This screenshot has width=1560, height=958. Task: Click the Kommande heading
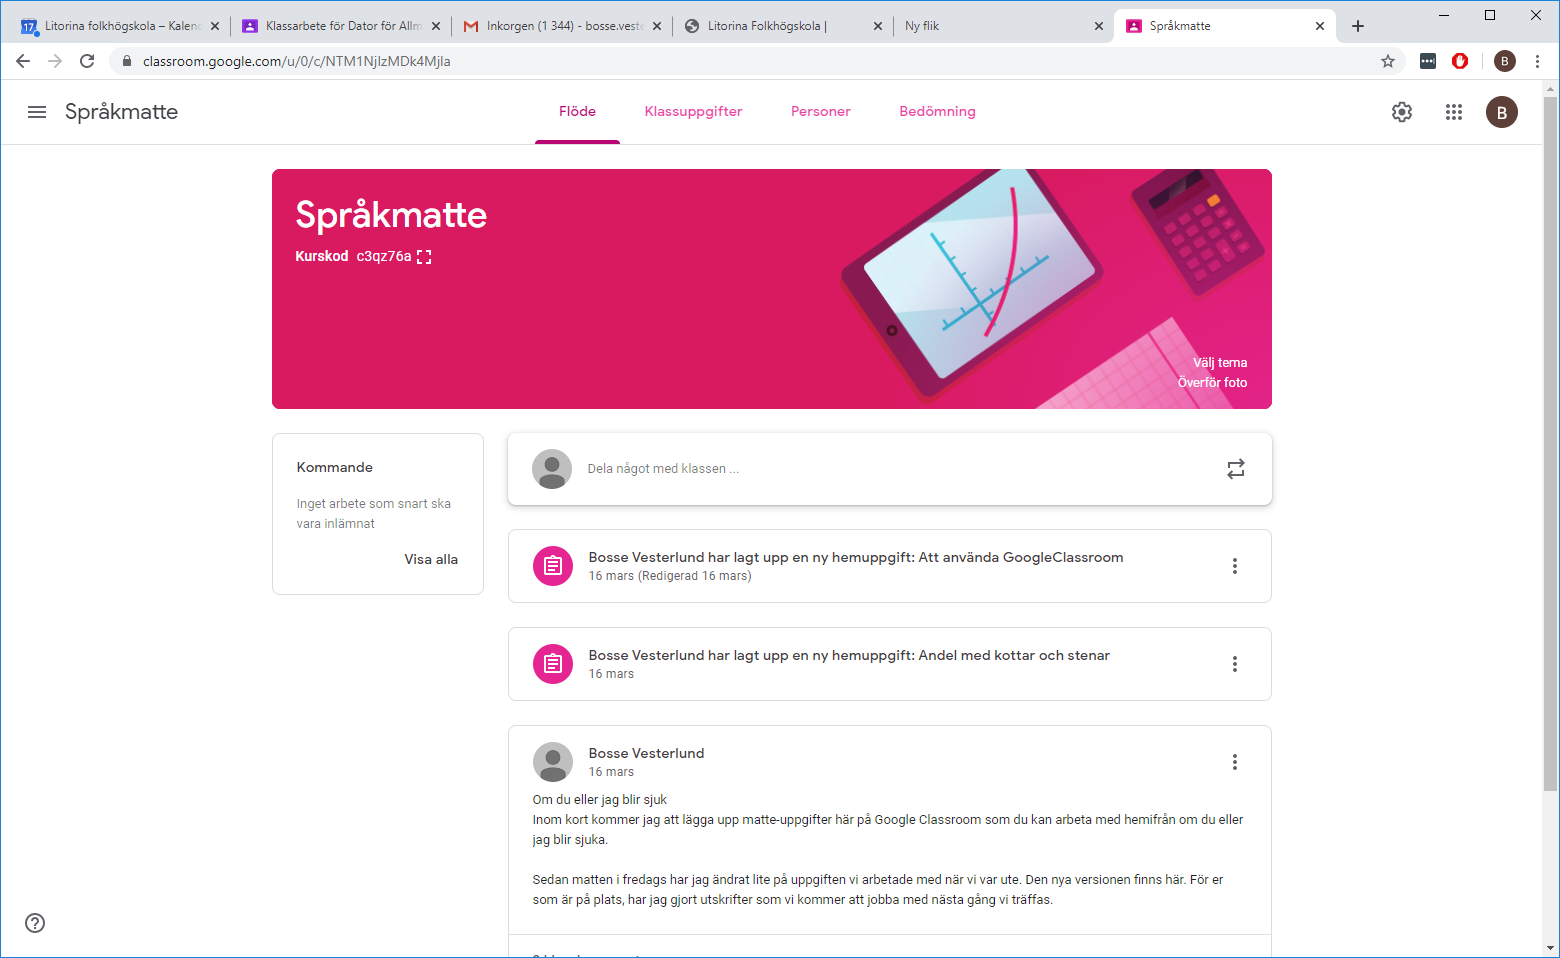(334, 467)
